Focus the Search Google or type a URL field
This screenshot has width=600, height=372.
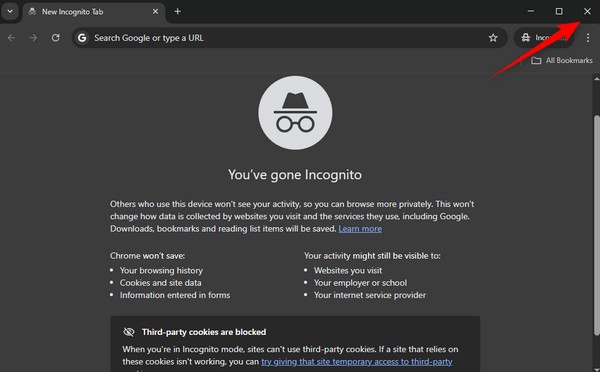[290, 38]
